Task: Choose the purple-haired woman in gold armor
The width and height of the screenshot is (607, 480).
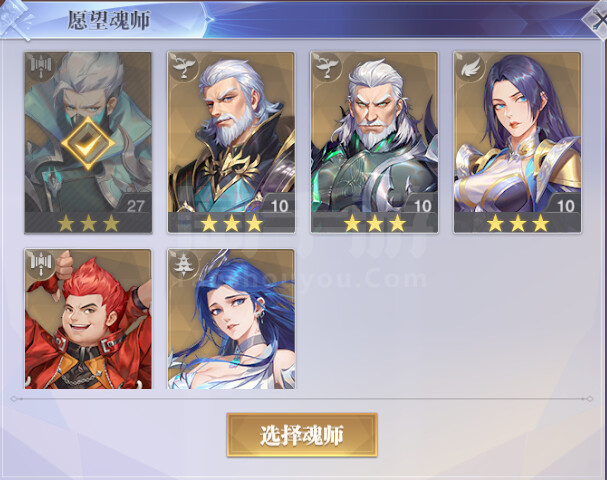Action: 518,142
